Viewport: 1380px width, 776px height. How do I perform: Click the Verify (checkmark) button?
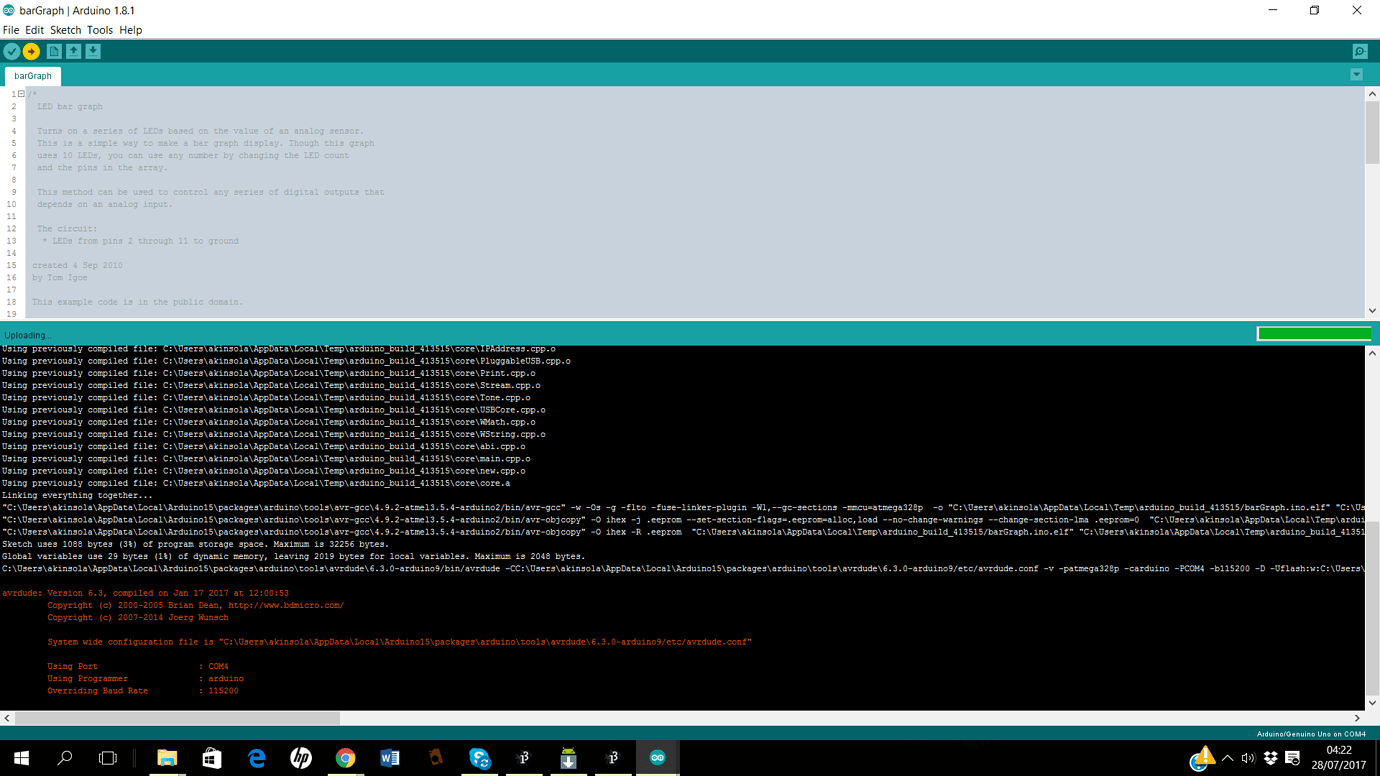click(x=13, y=50)
